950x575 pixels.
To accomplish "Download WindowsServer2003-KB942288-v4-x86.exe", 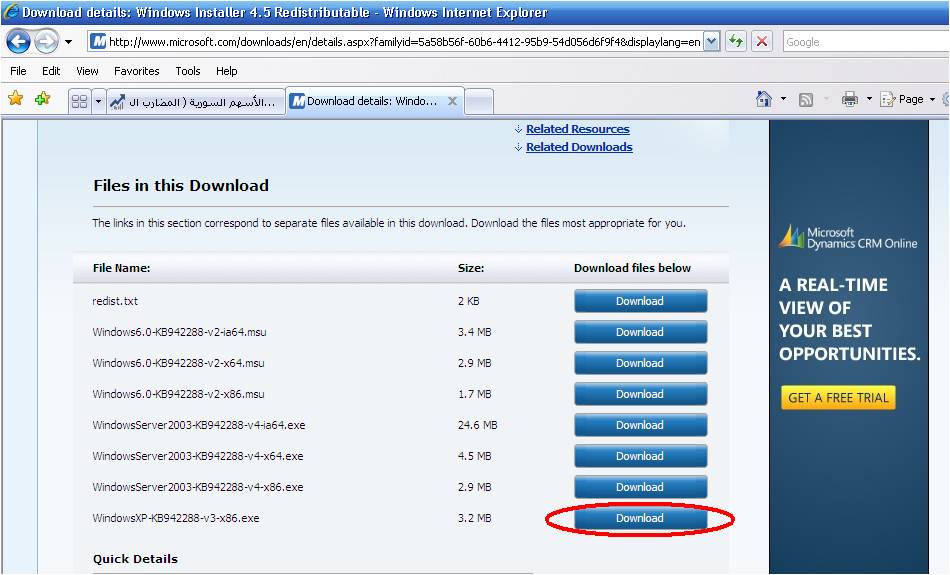I will [x=640, y=487].
